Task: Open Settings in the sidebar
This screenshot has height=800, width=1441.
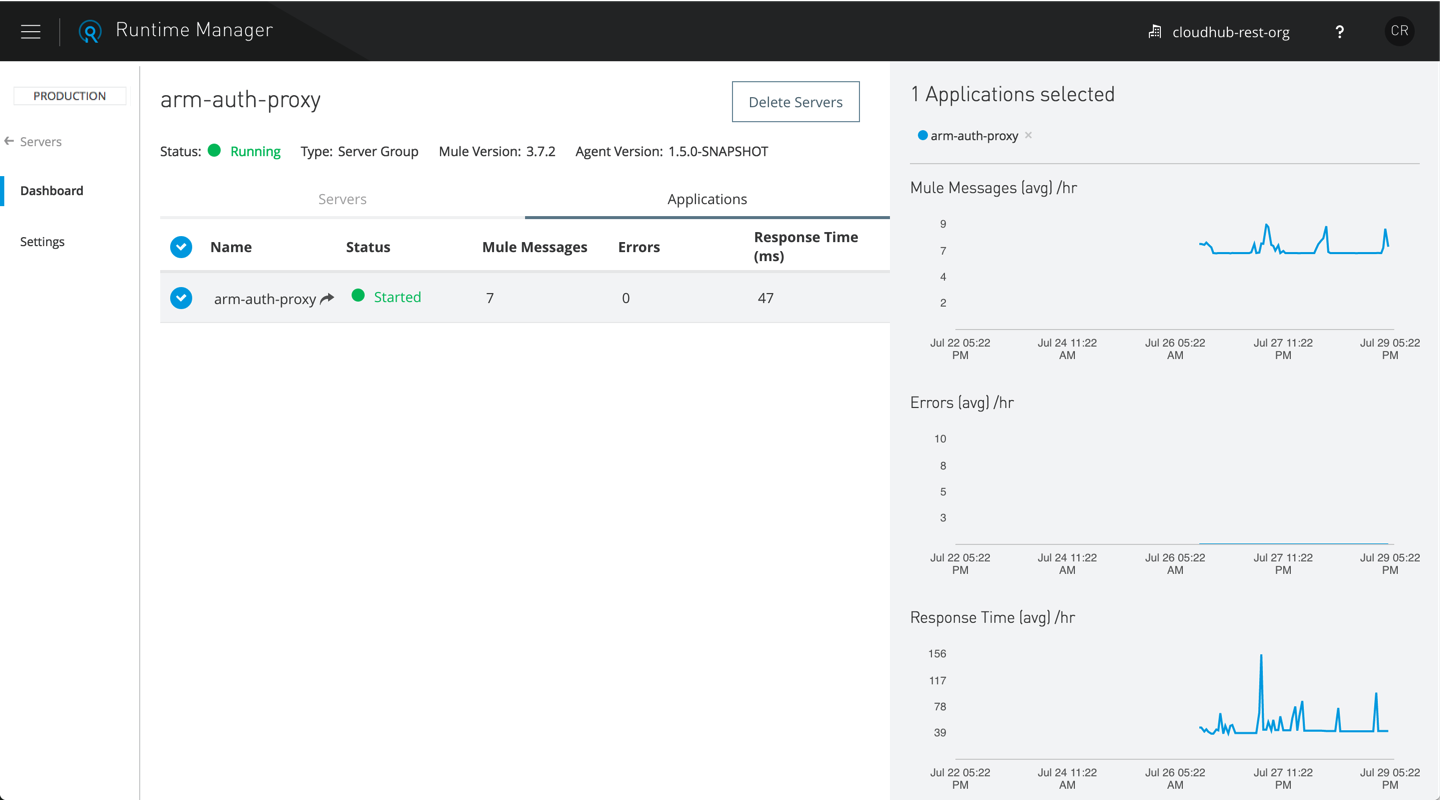Action: [42, 242]
